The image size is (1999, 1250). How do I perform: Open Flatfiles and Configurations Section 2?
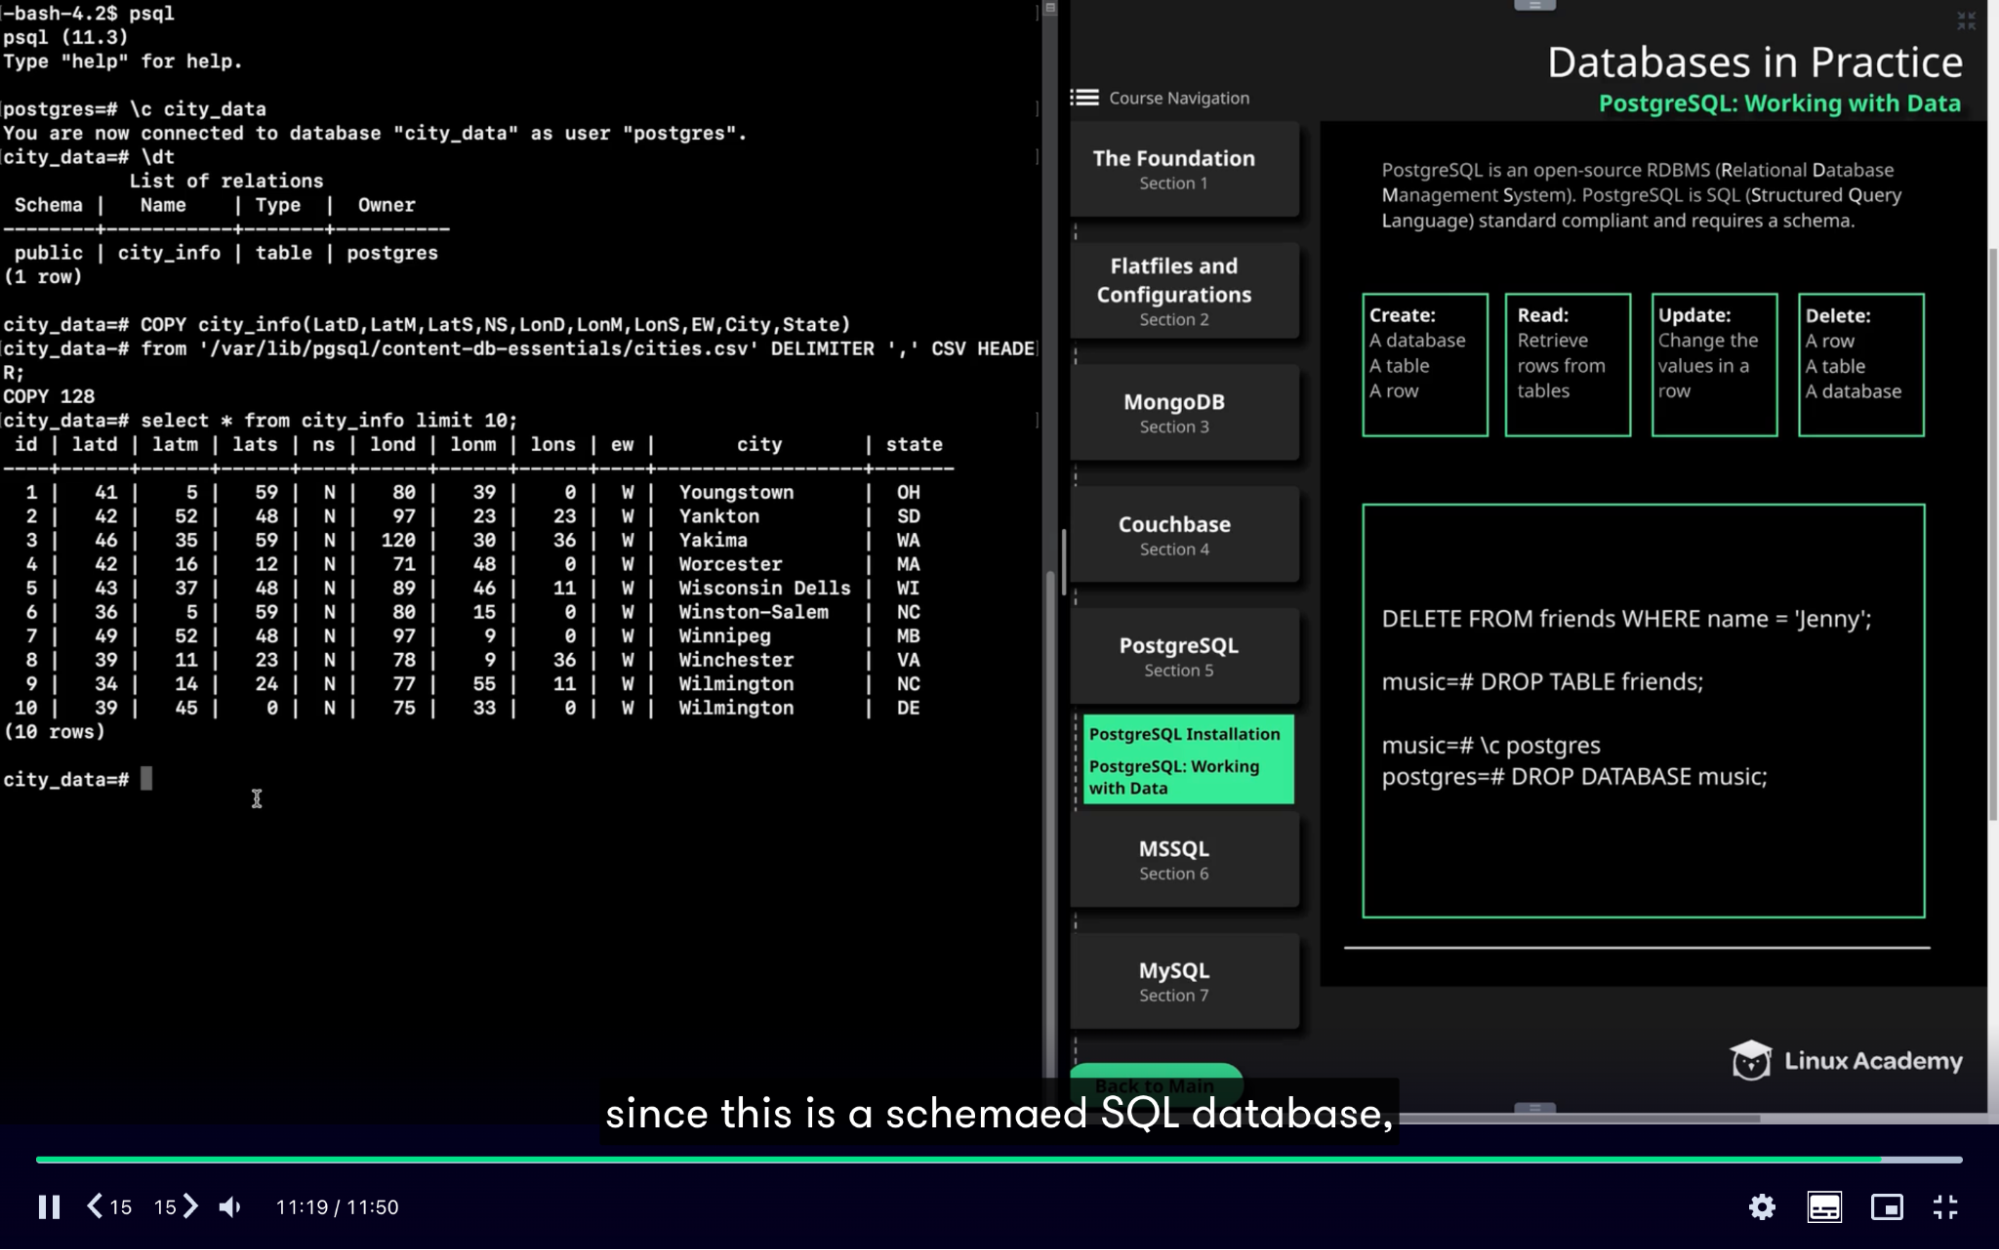pyautogui.click(x=1184, y=291)
